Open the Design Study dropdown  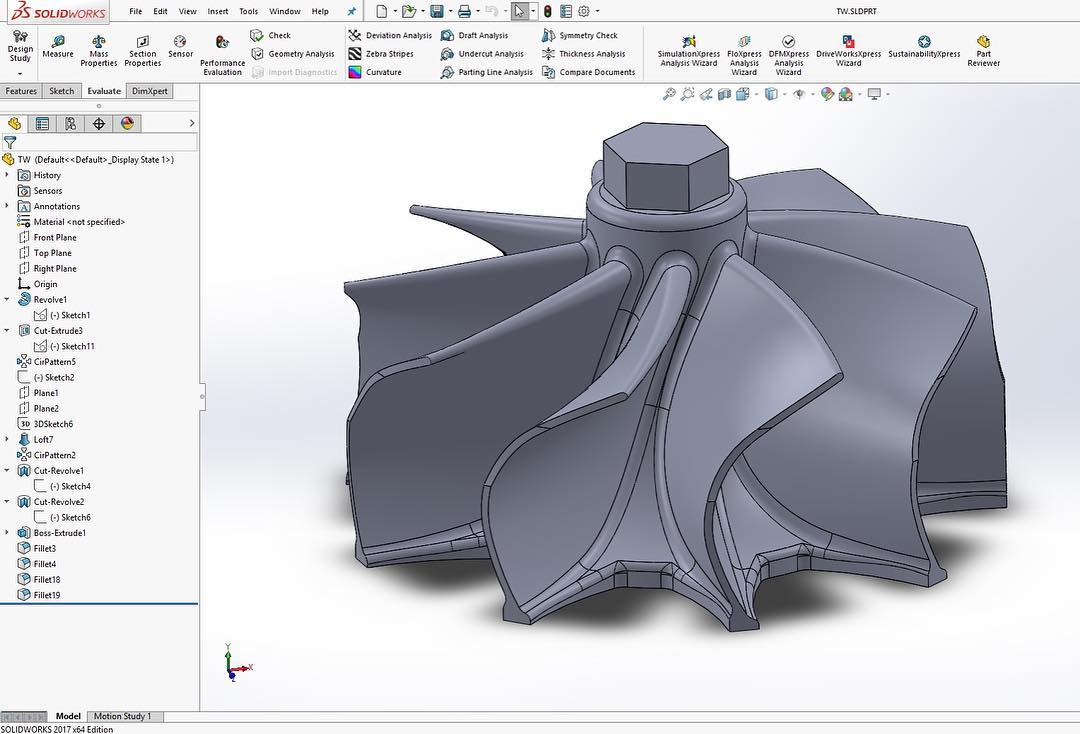pyautogui.click(x=20, y=73)
